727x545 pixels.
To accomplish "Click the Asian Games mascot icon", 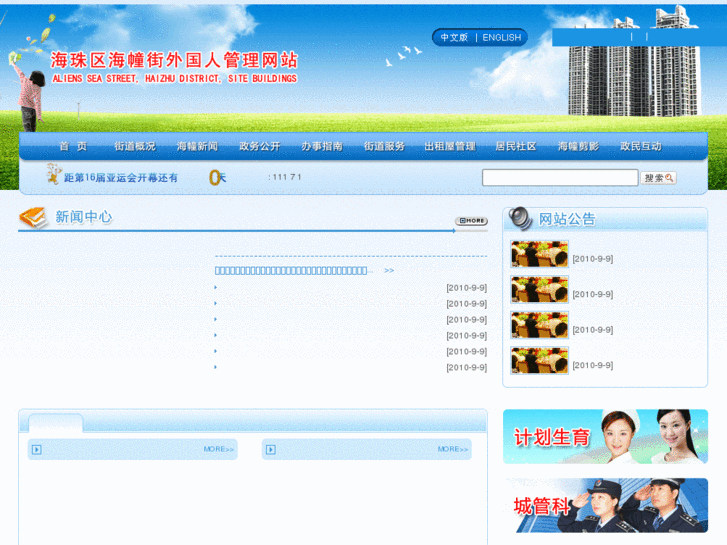I will coord(54,174).
